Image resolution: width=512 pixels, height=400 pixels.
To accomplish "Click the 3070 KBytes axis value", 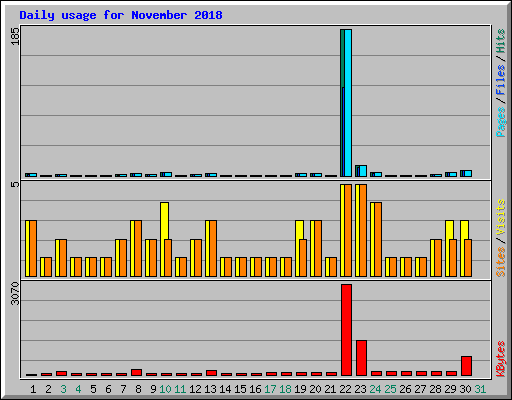I will click(x=15, y=293).
